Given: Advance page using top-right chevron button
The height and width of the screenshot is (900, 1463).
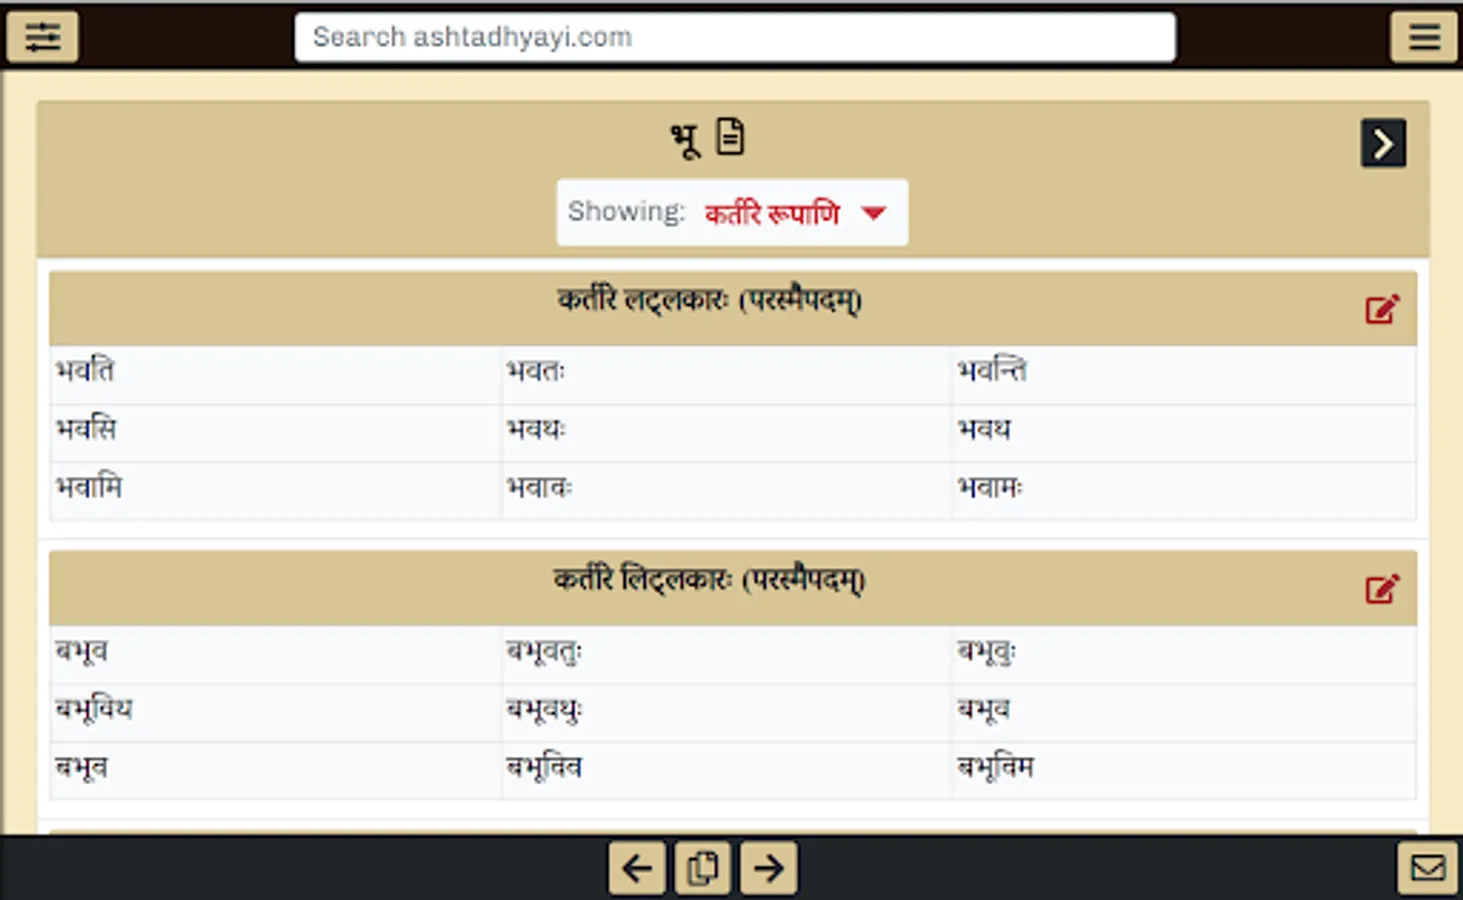Looking at the screenshot, I should pos(1383,143).
